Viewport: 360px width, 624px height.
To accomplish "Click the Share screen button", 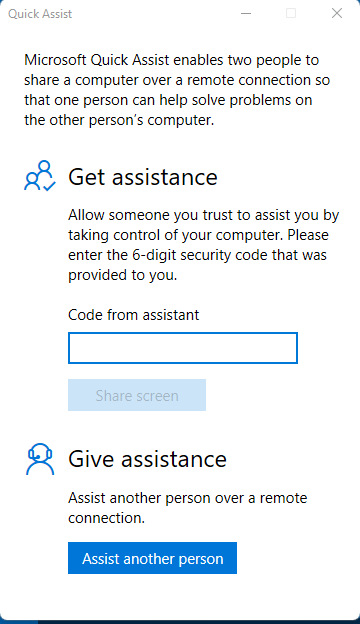I will [137, 395].
